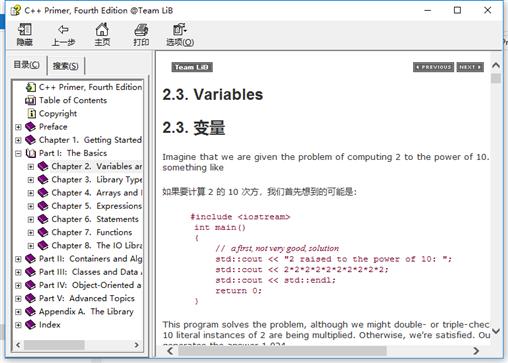Click the content pane scroll-down arrow
508x363 pixels.
pyautogui.click(x=496, y=331)
